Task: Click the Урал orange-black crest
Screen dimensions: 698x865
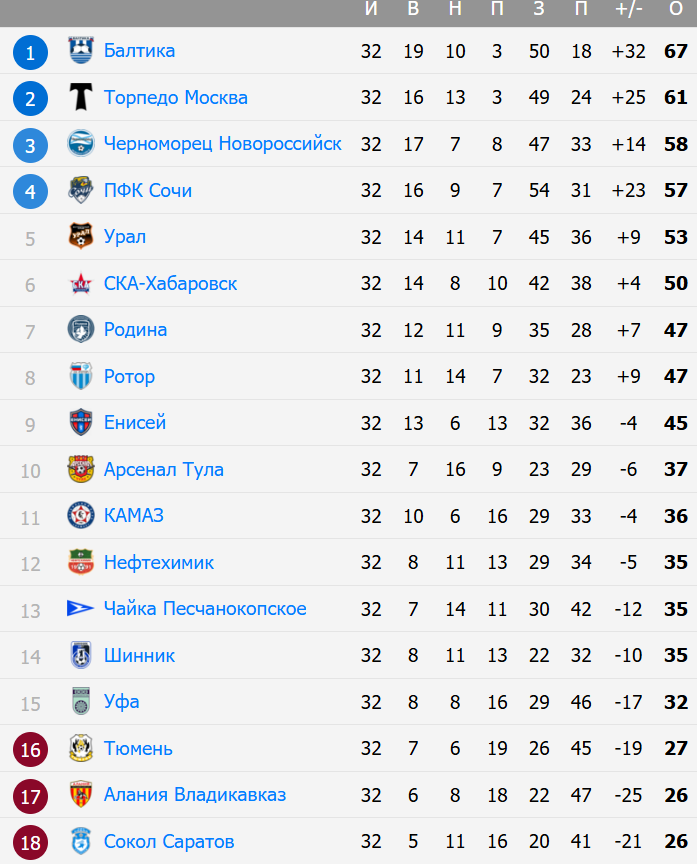Action: (81, 237)
